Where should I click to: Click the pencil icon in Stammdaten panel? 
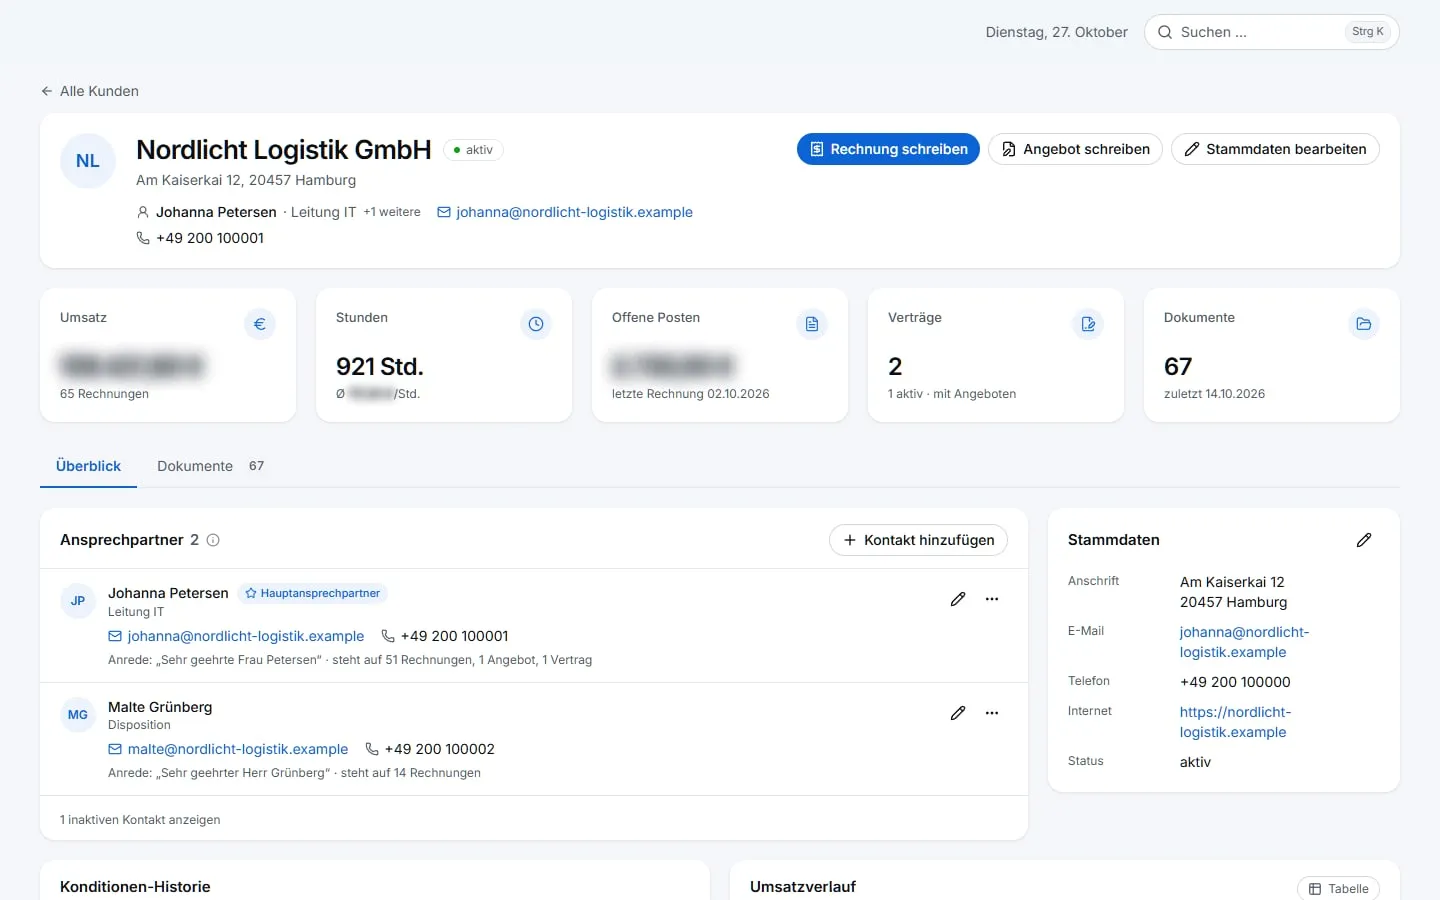coord(1364,540)
